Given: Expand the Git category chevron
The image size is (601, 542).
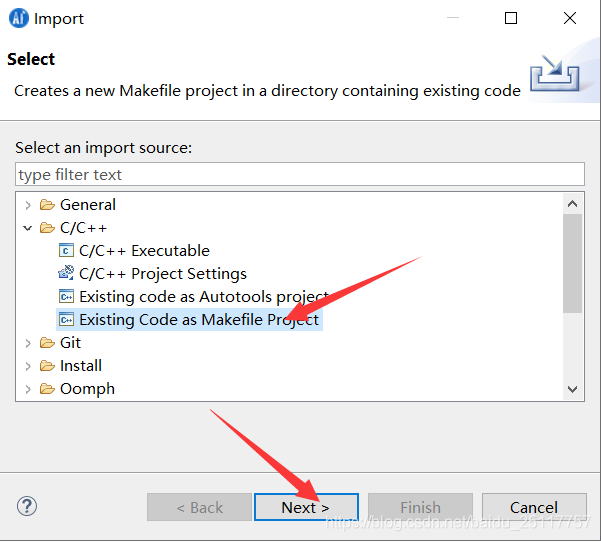Looking at the screenshot, I should (x=28, y=343).
